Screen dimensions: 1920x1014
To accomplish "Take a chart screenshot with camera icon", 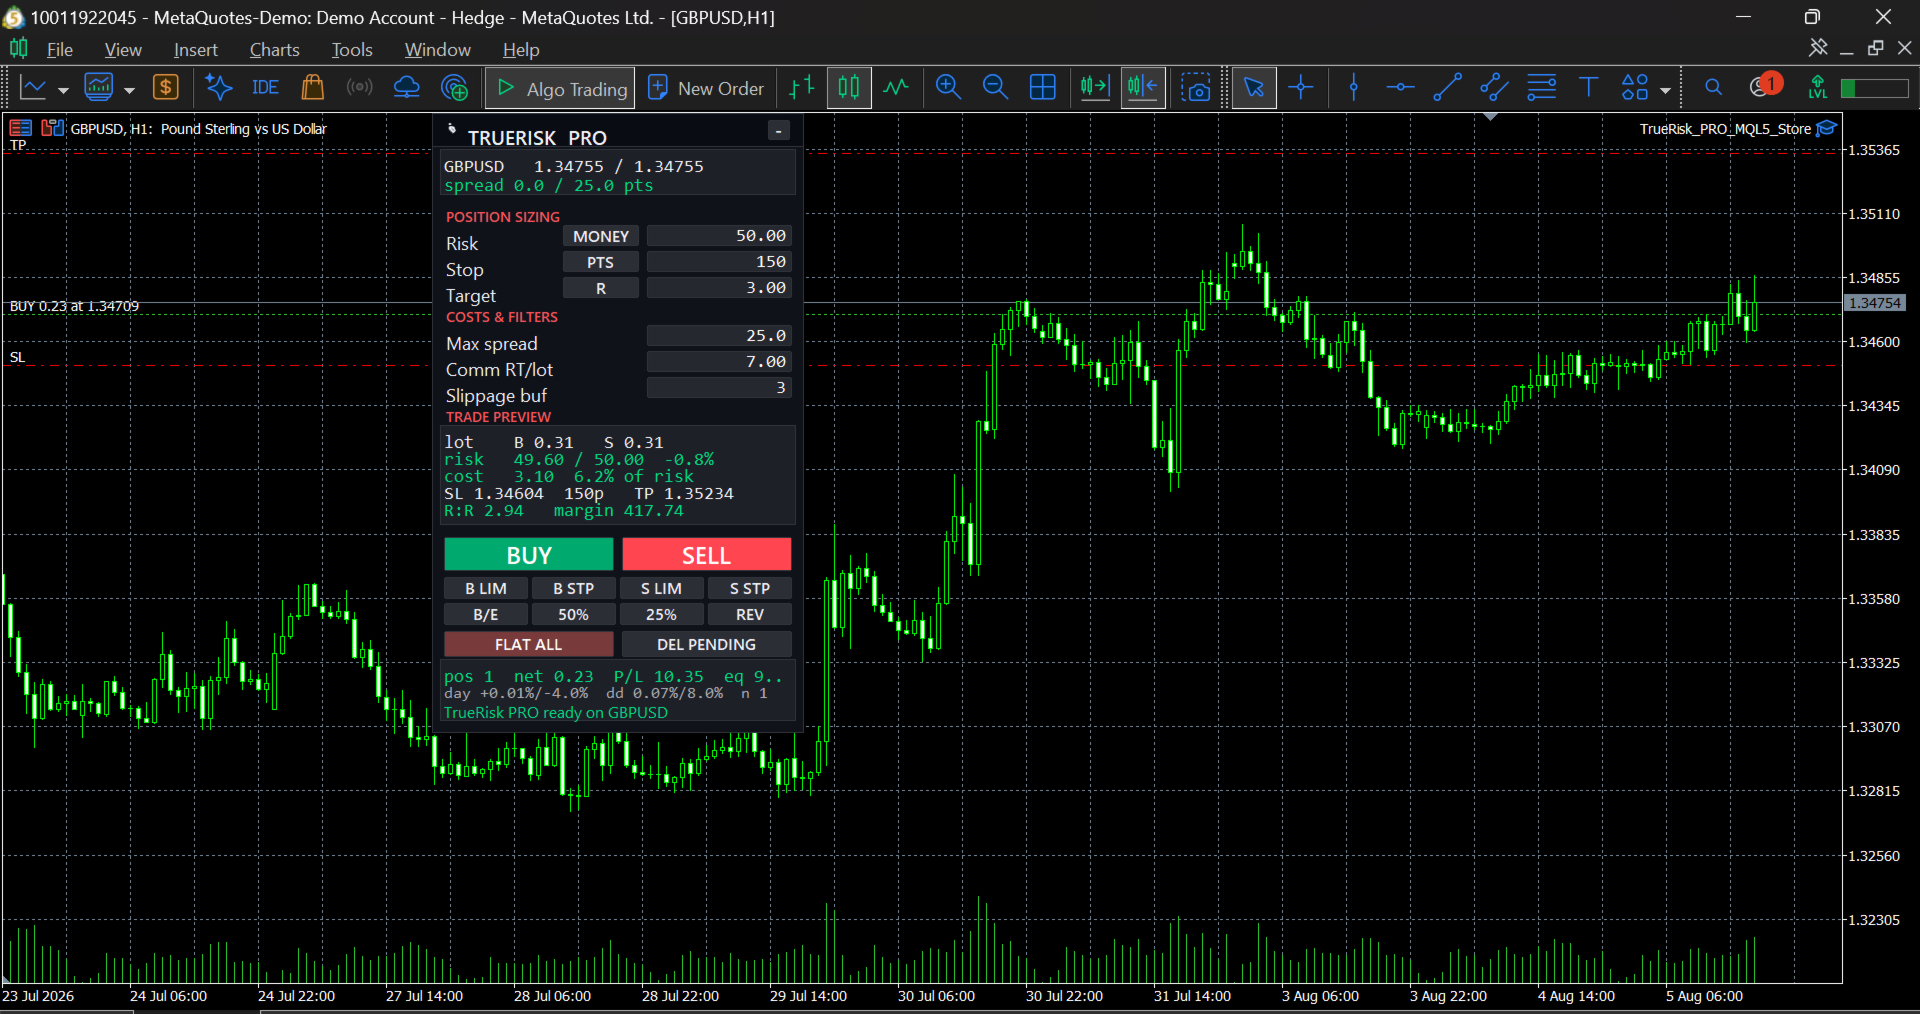I will [1195, 88].
